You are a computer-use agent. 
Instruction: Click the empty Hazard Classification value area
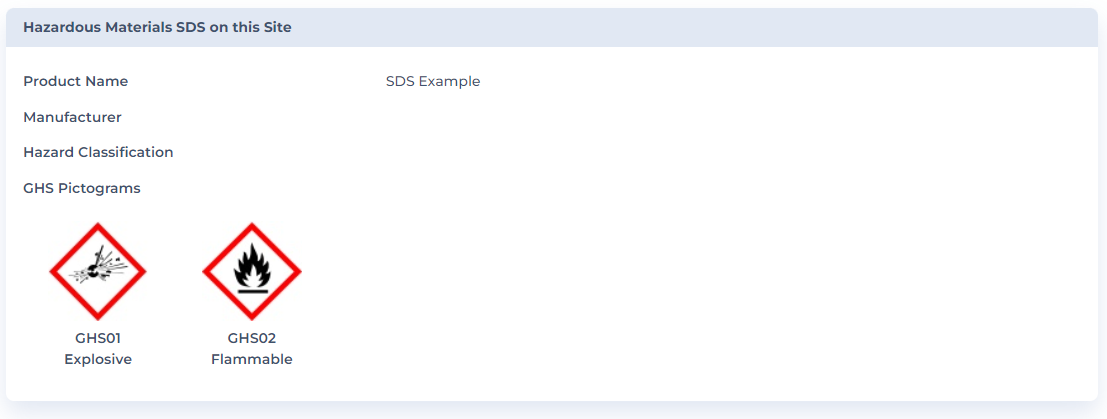click(x=433, y=152)
